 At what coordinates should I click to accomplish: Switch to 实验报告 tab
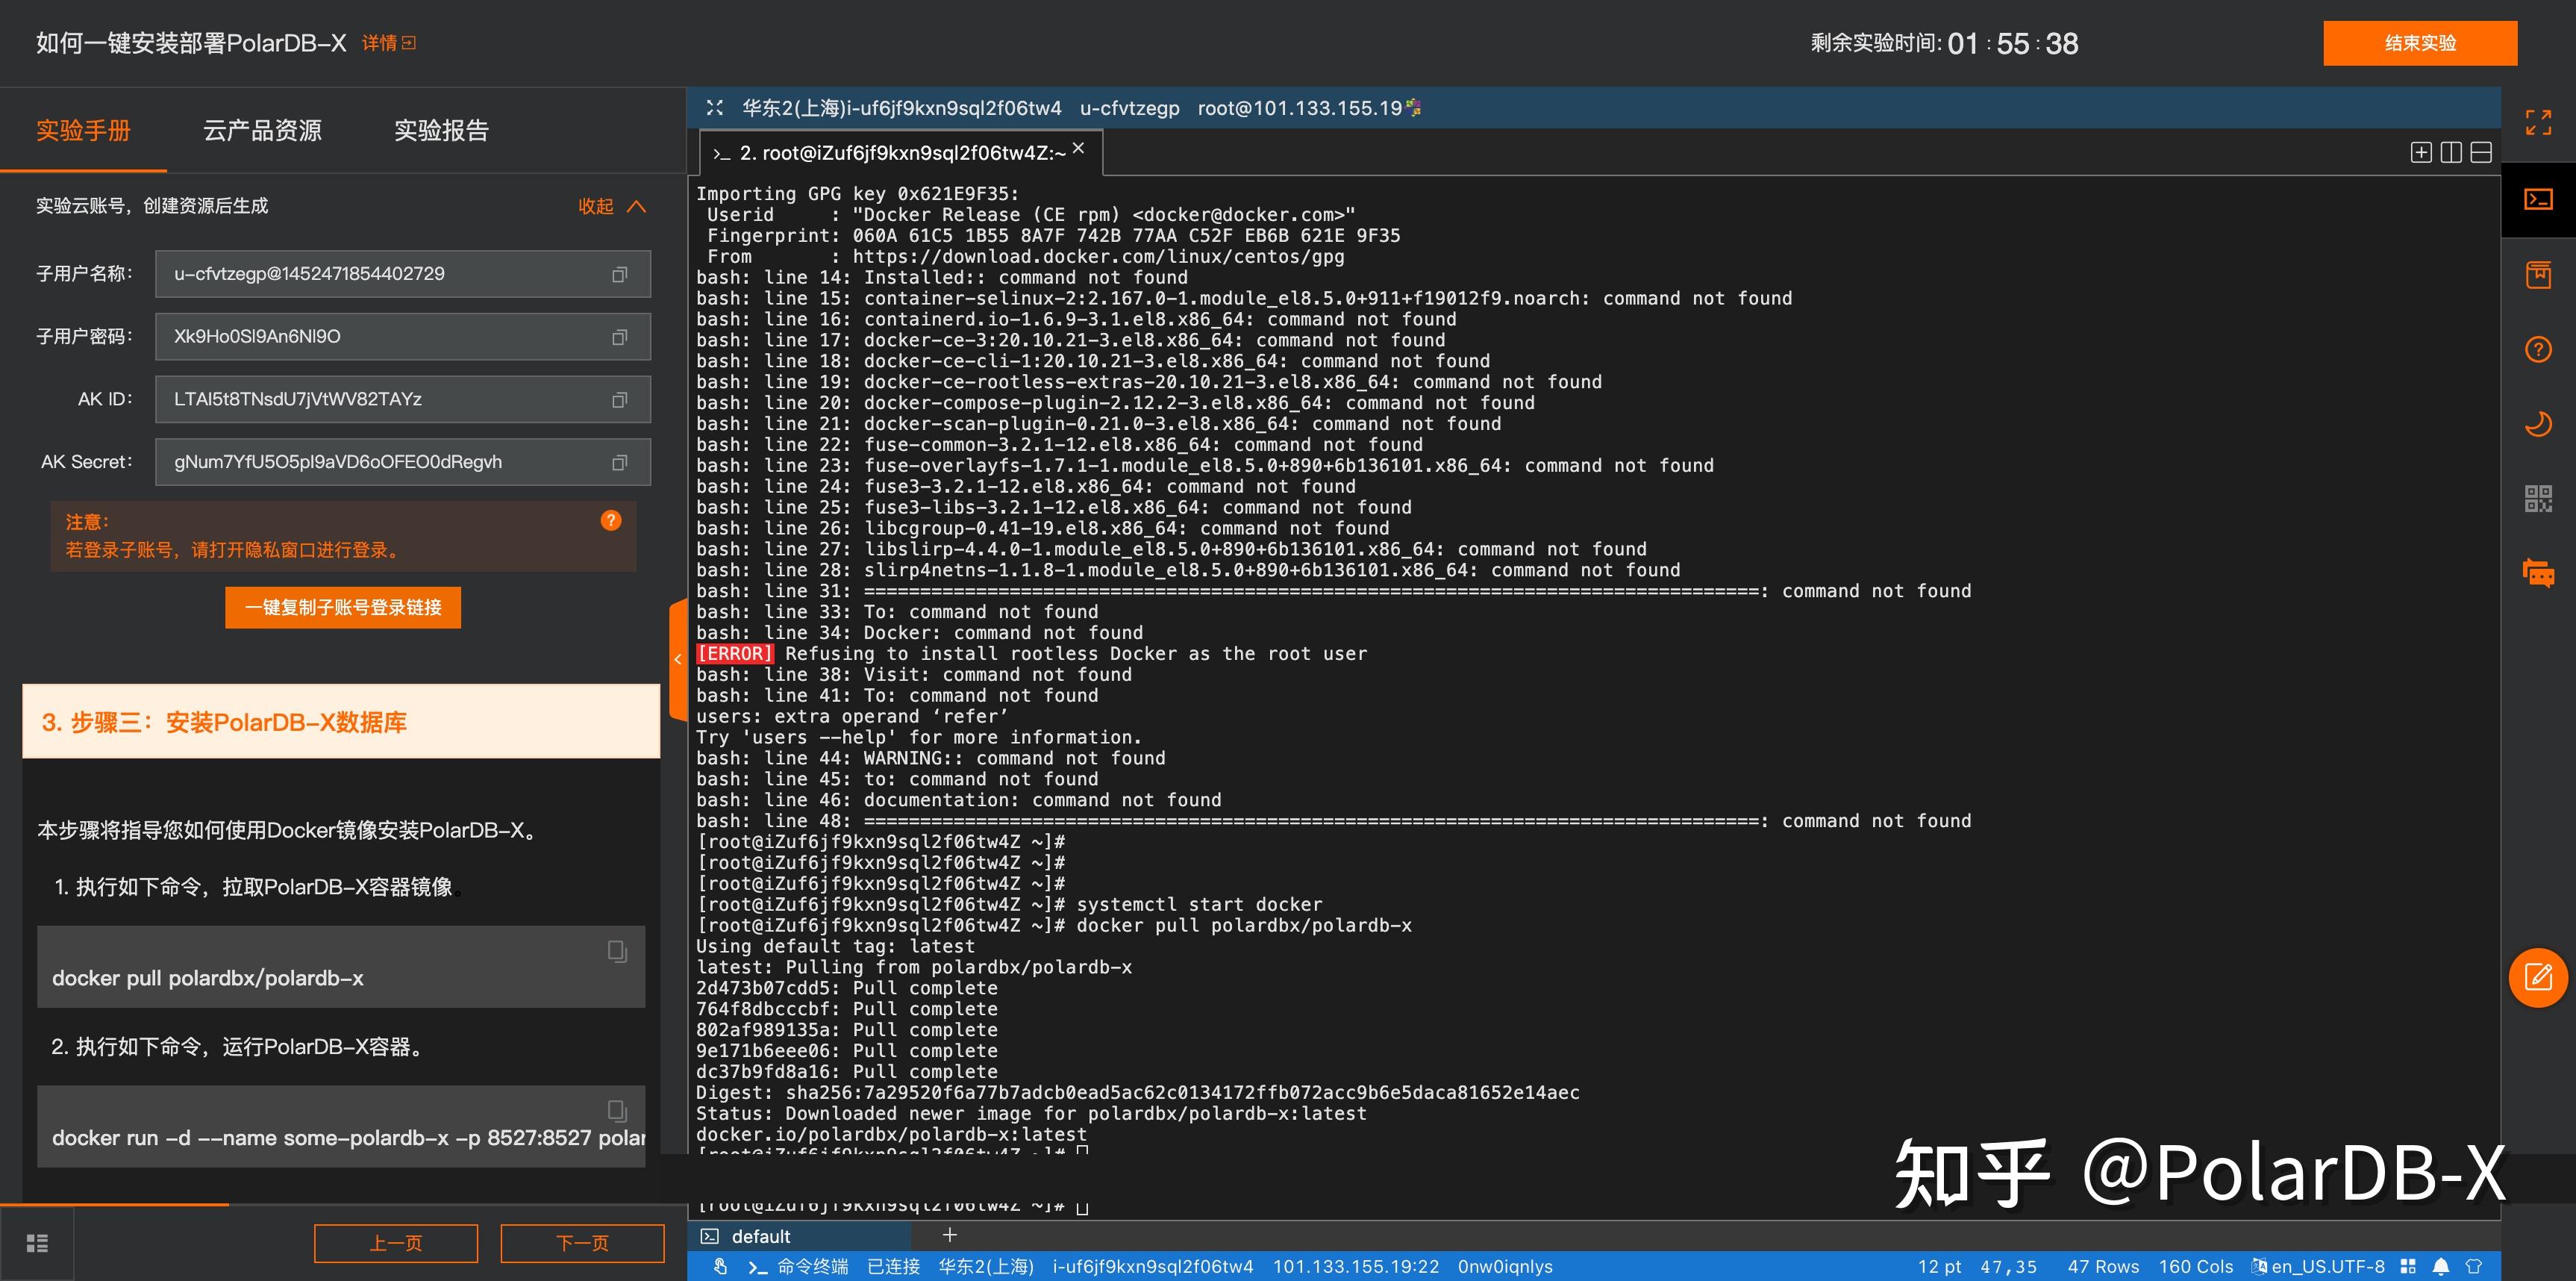click(x=441, y=131)
